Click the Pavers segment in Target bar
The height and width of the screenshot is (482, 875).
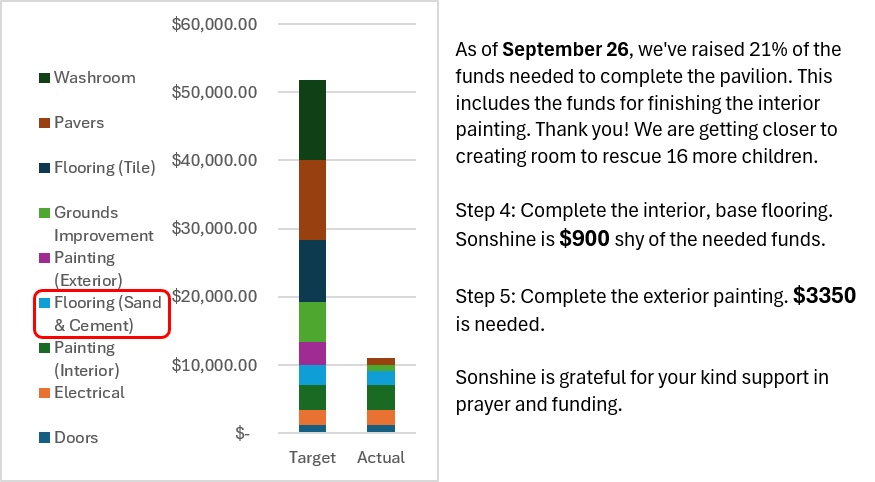coord(312,200)
